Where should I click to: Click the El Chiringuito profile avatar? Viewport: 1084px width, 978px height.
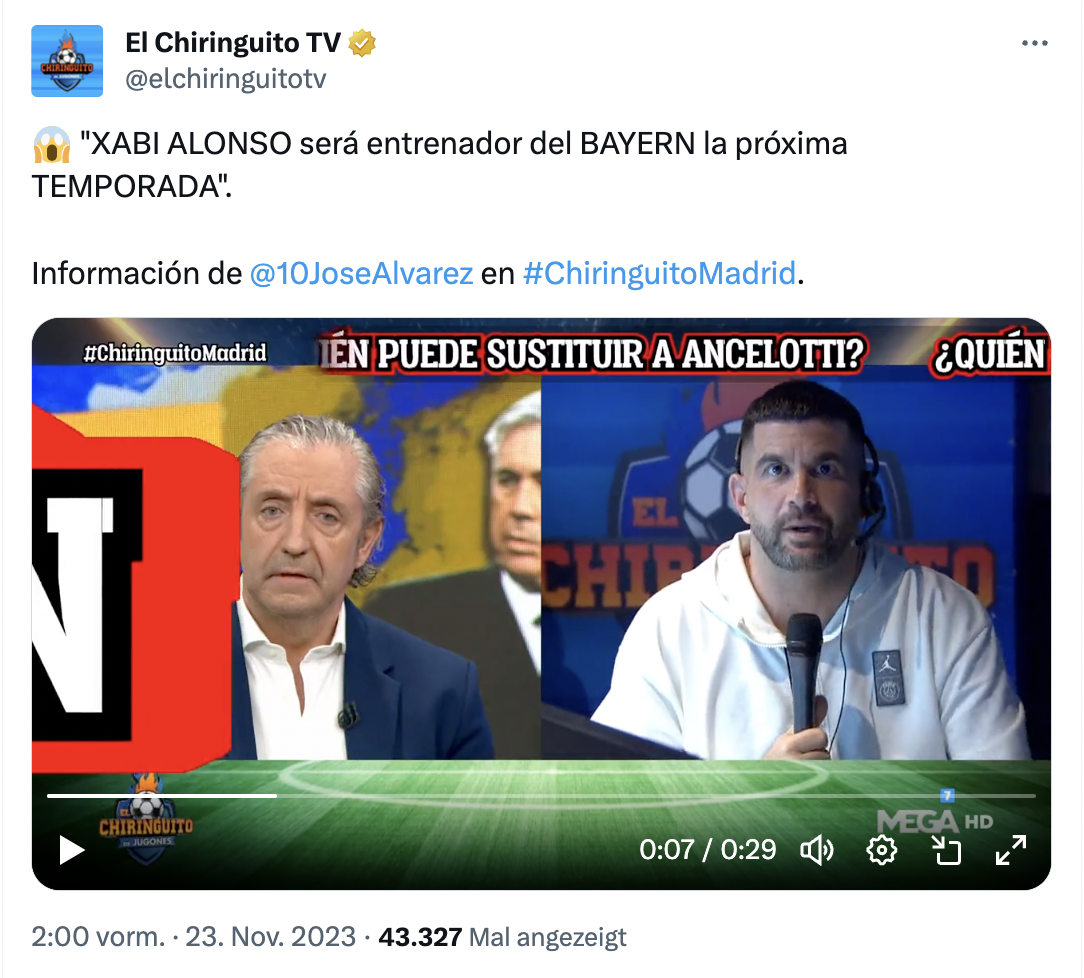tap(67, 61)
